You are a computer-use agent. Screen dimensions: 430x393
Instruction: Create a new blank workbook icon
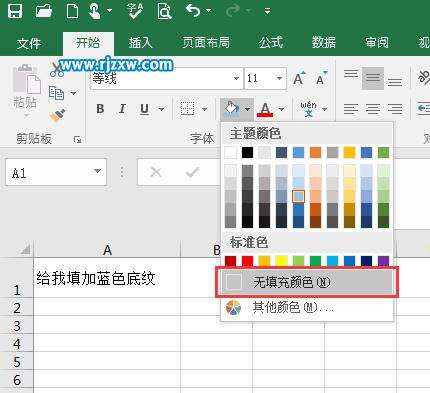coord(72,10)
